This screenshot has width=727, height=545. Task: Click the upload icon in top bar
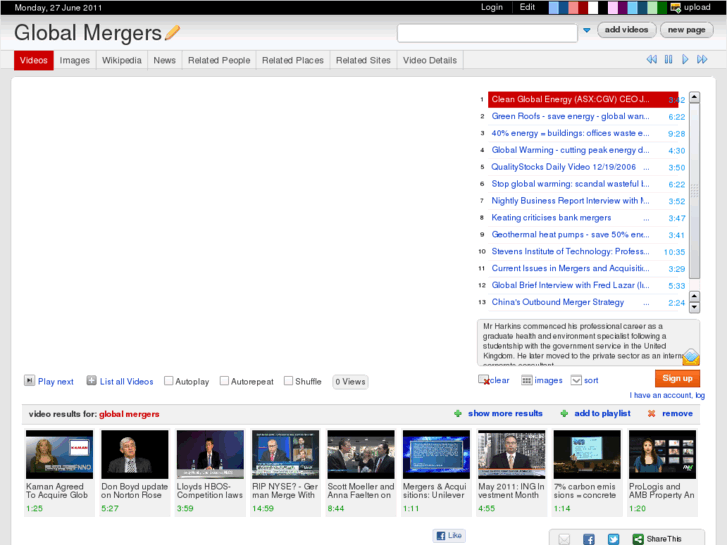click(x=676, y=7)
